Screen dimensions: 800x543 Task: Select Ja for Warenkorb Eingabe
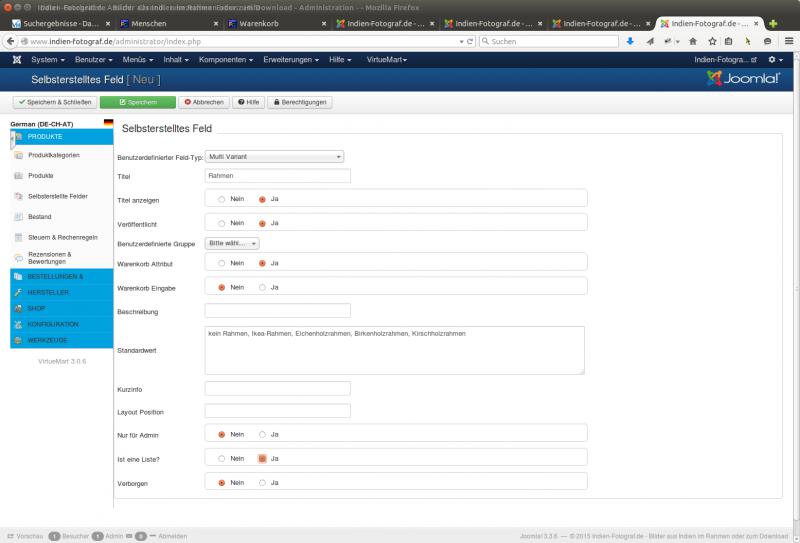pos(262,287)
